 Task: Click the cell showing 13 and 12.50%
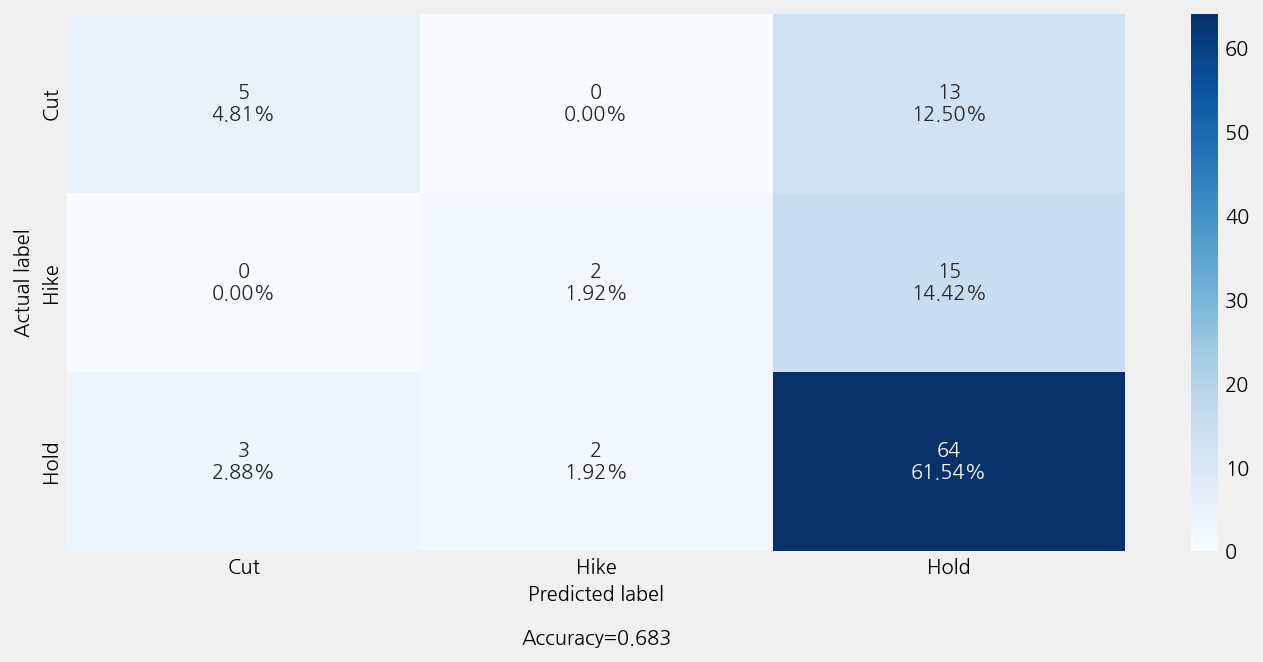click(949, 103)
